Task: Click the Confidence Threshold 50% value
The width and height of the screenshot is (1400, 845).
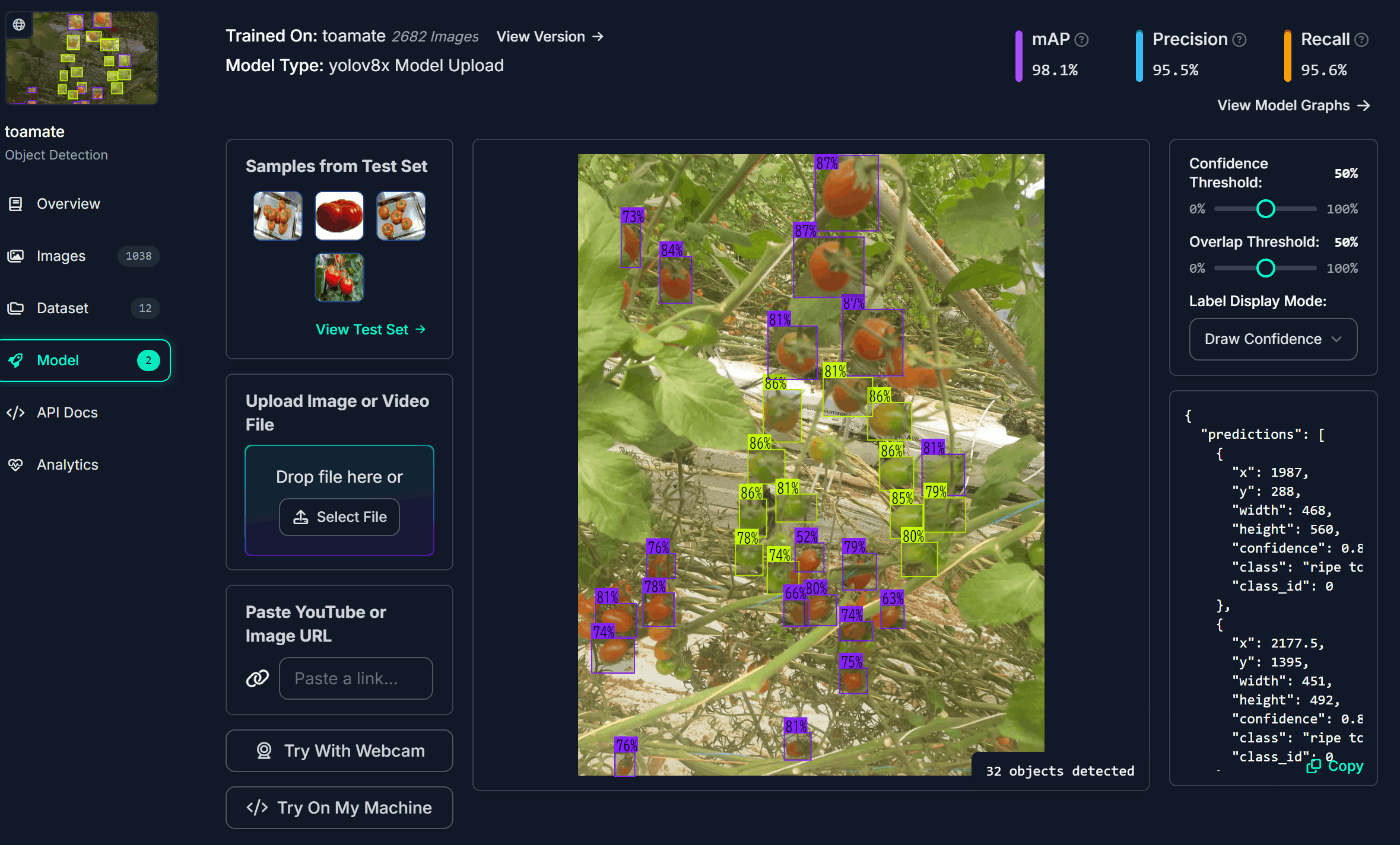Action: 1346,173
